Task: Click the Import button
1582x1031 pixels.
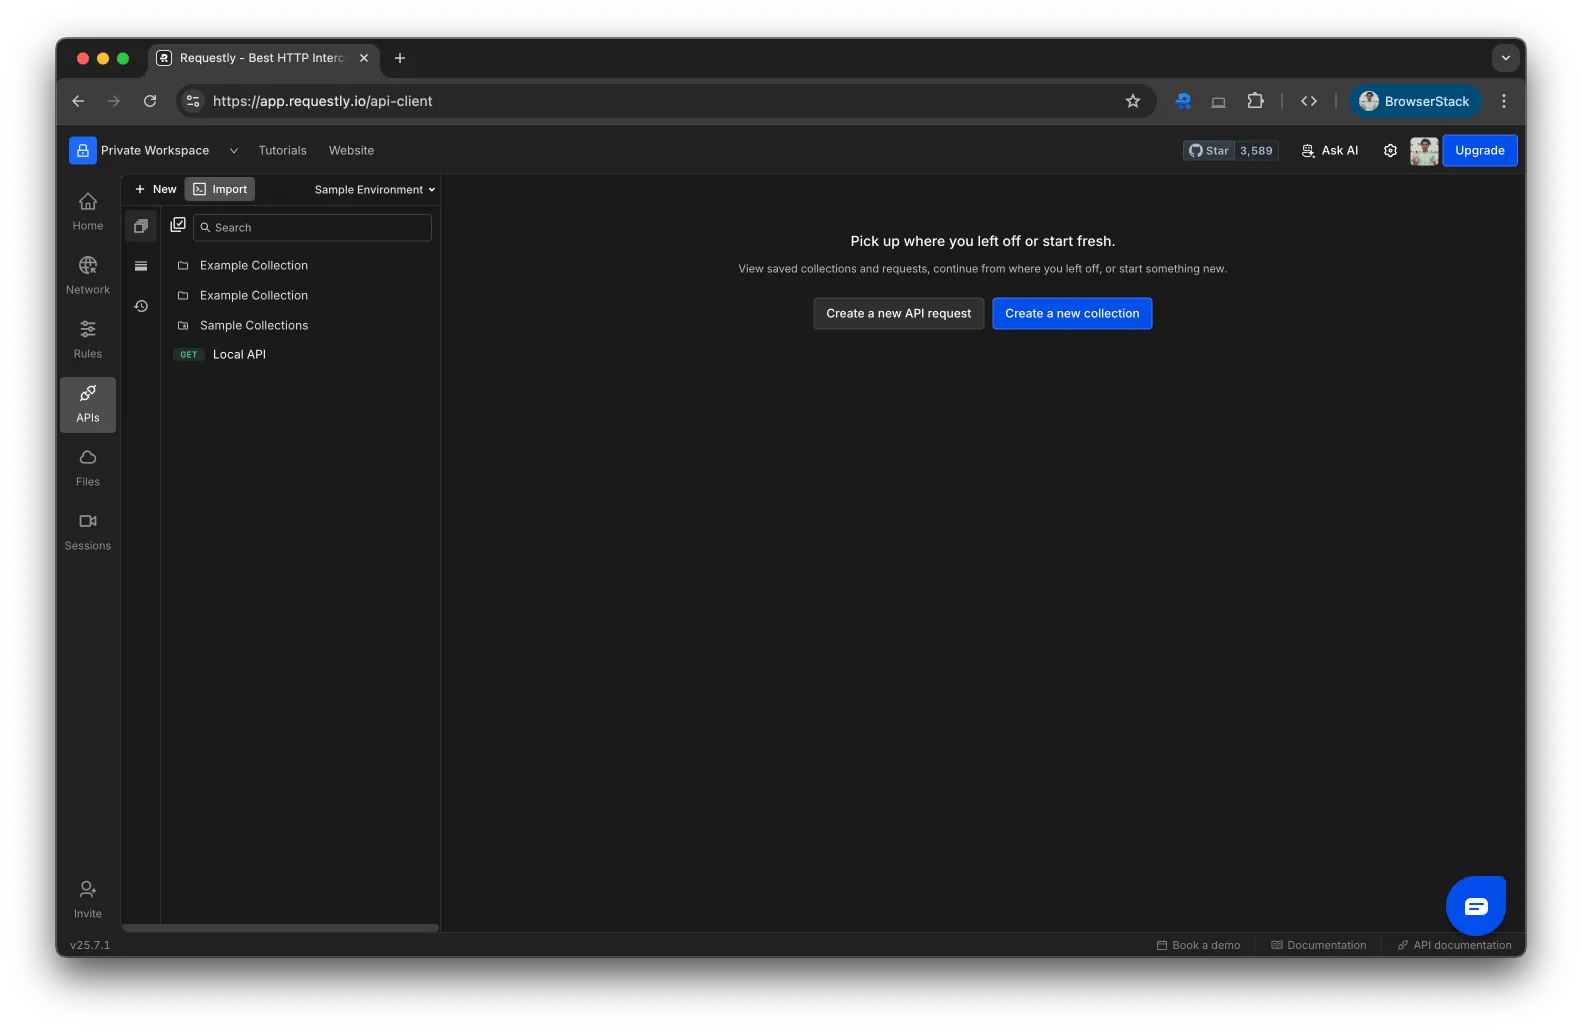Action: [220, 189]
